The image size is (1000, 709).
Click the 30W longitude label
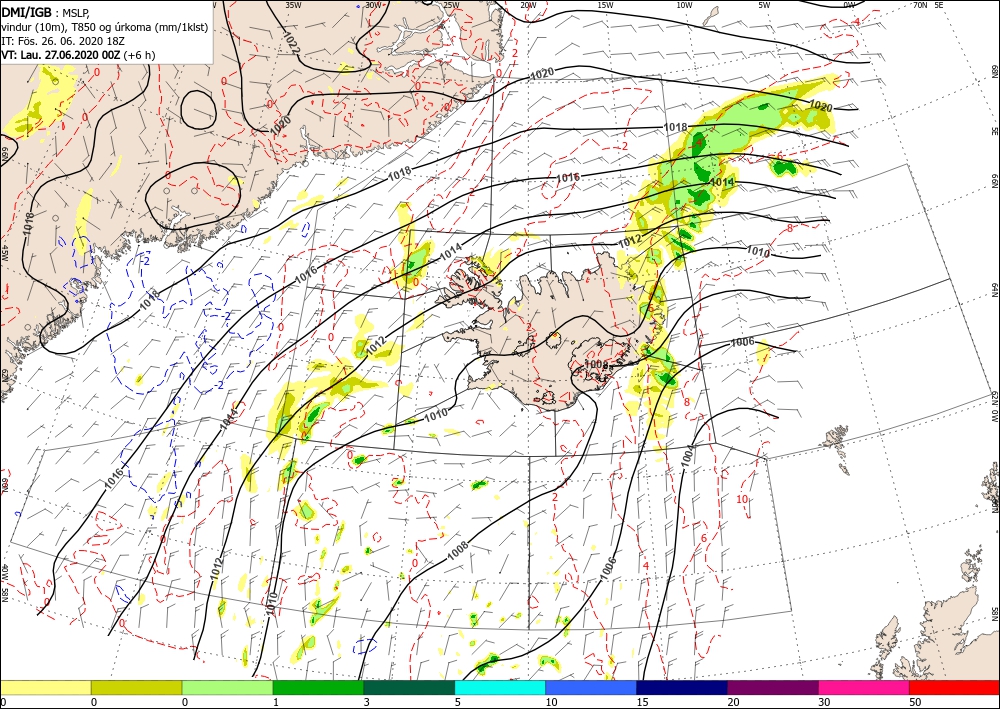373,5
